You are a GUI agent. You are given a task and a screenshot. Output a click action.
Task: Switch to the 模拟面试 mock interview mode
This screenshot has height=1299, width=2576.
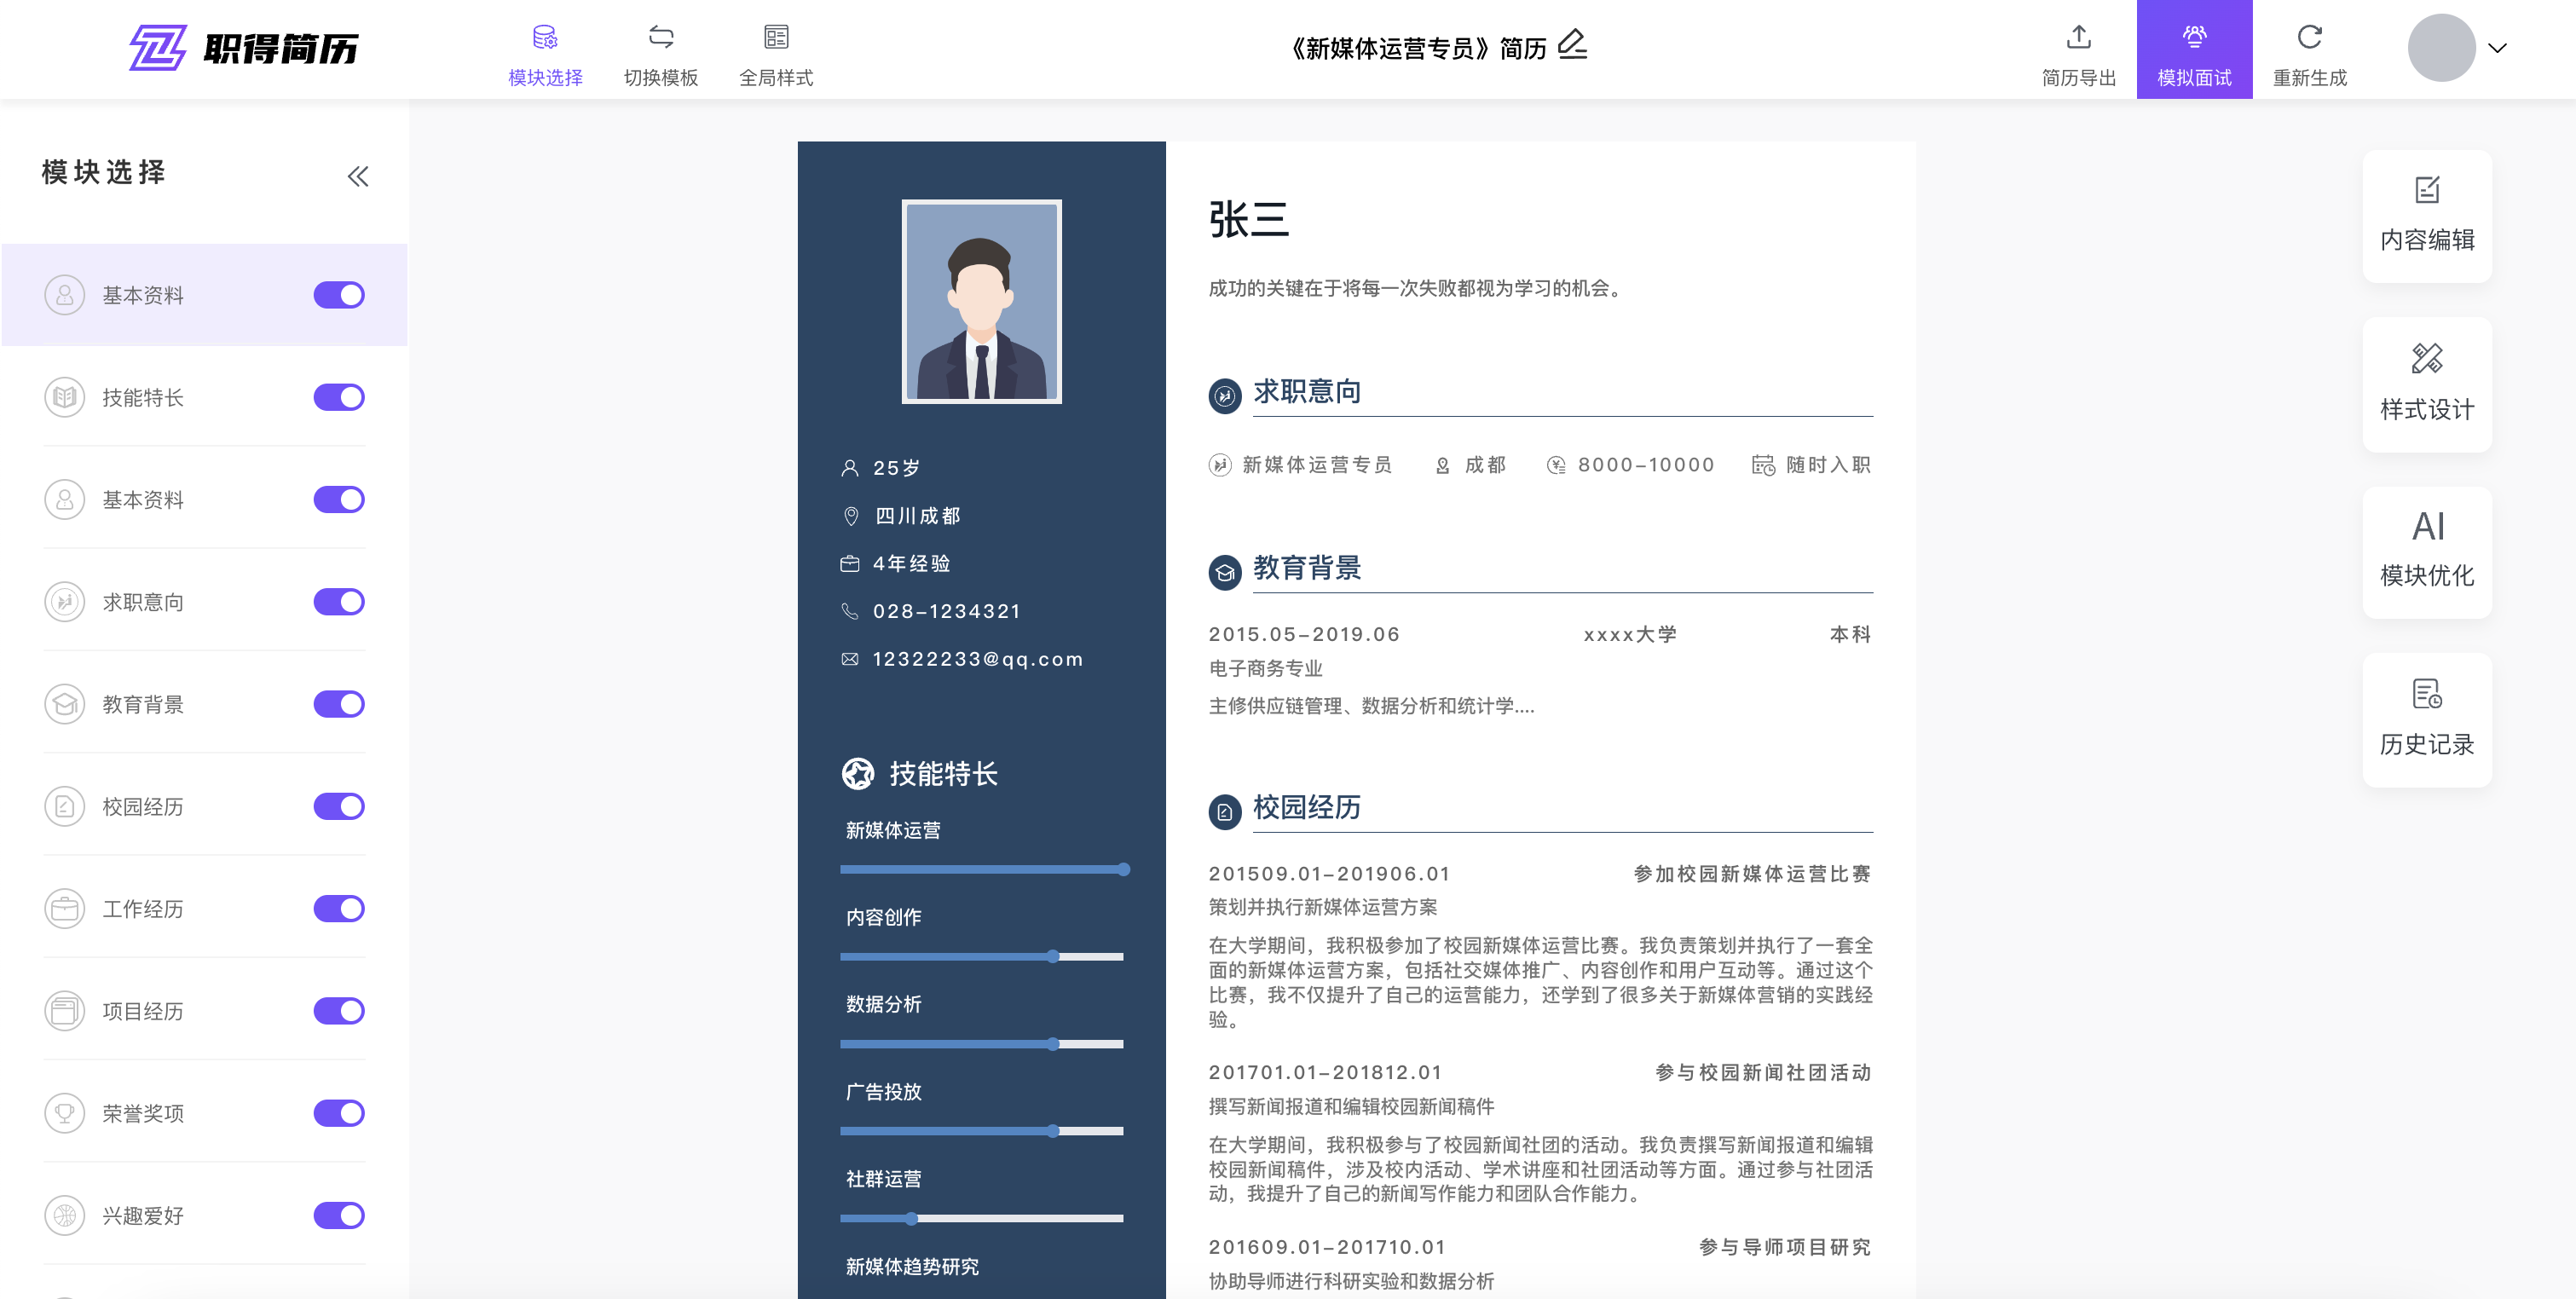(x=2194, y=50)
